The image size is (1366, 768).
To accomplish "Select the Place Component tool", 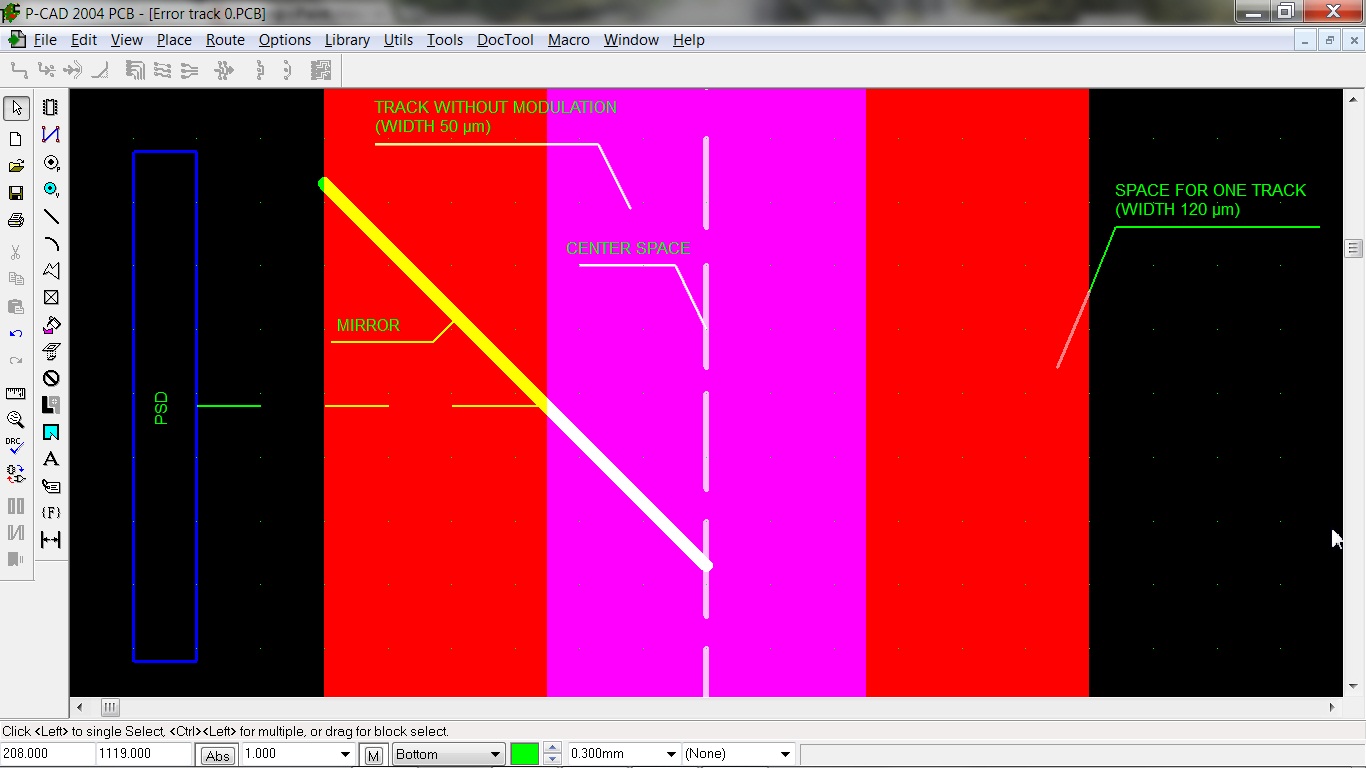I will pos(51,108).
